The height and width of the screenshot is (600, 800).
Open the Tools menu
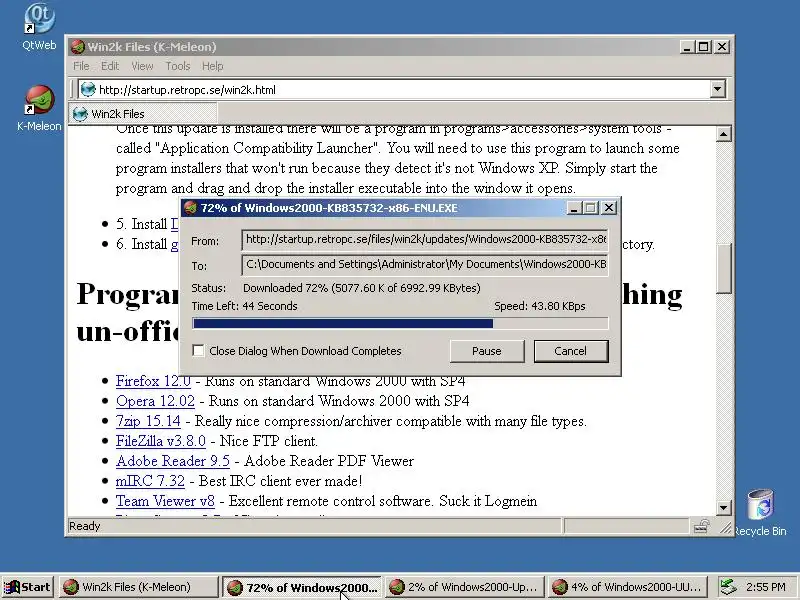178,66
